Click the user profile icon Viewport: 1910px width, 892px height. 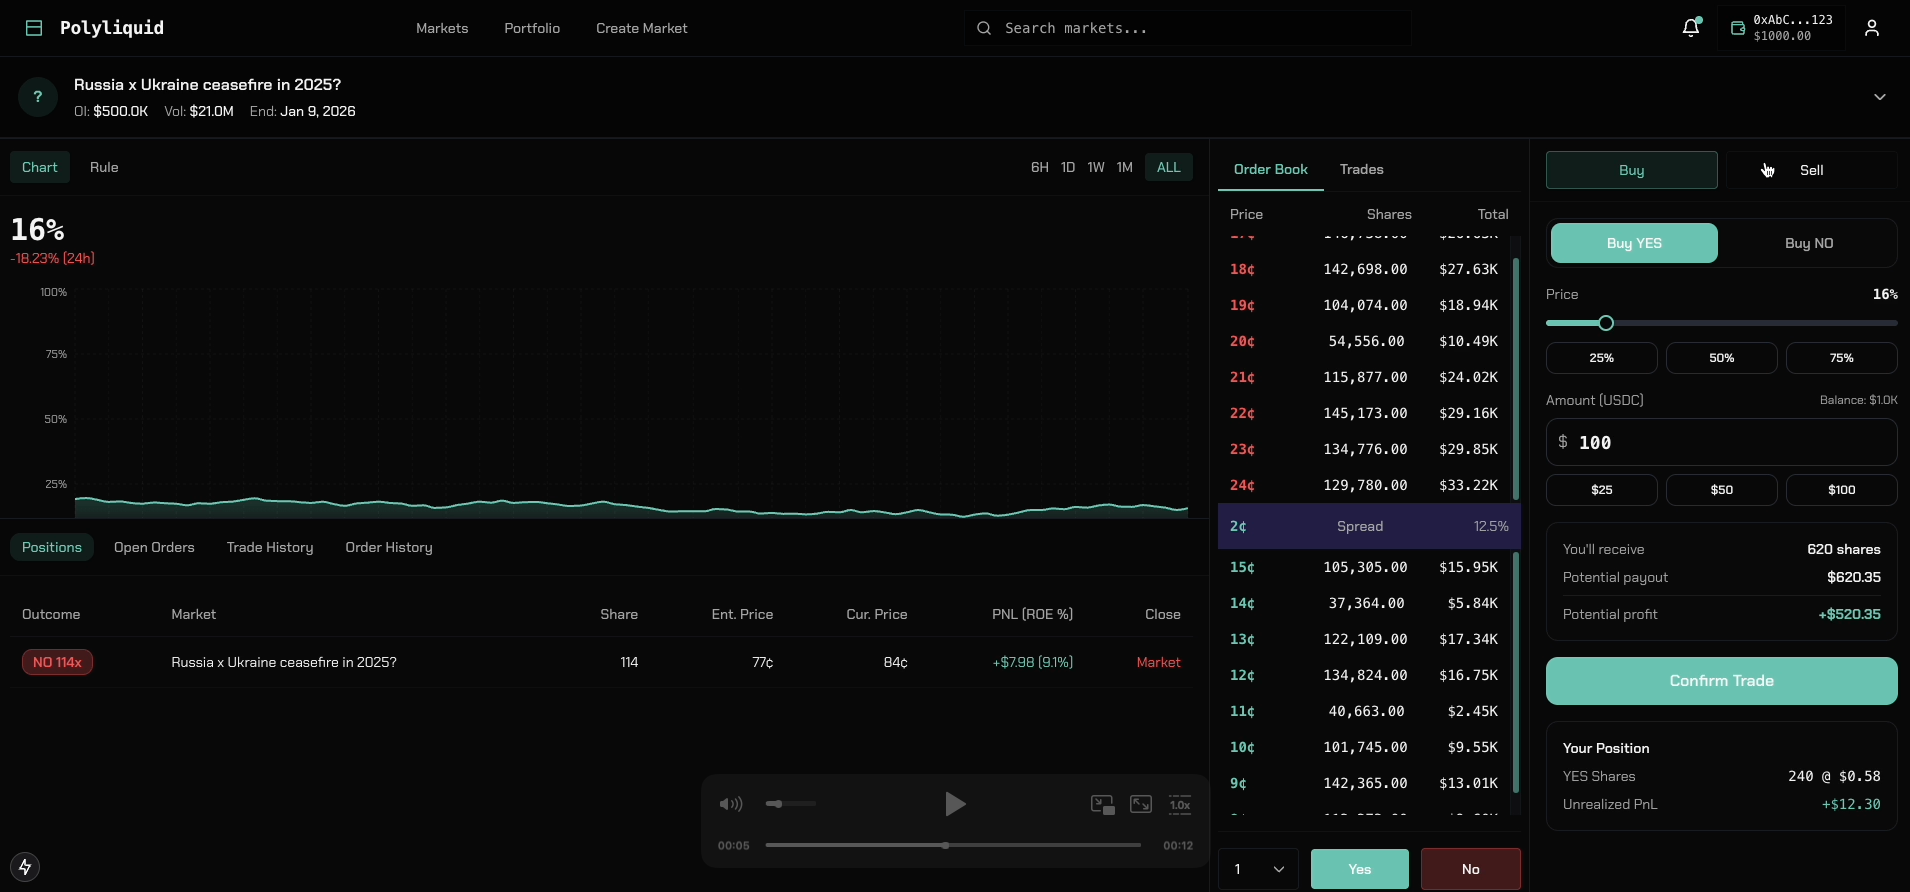pyautogui.click(x=1871, y=28)
